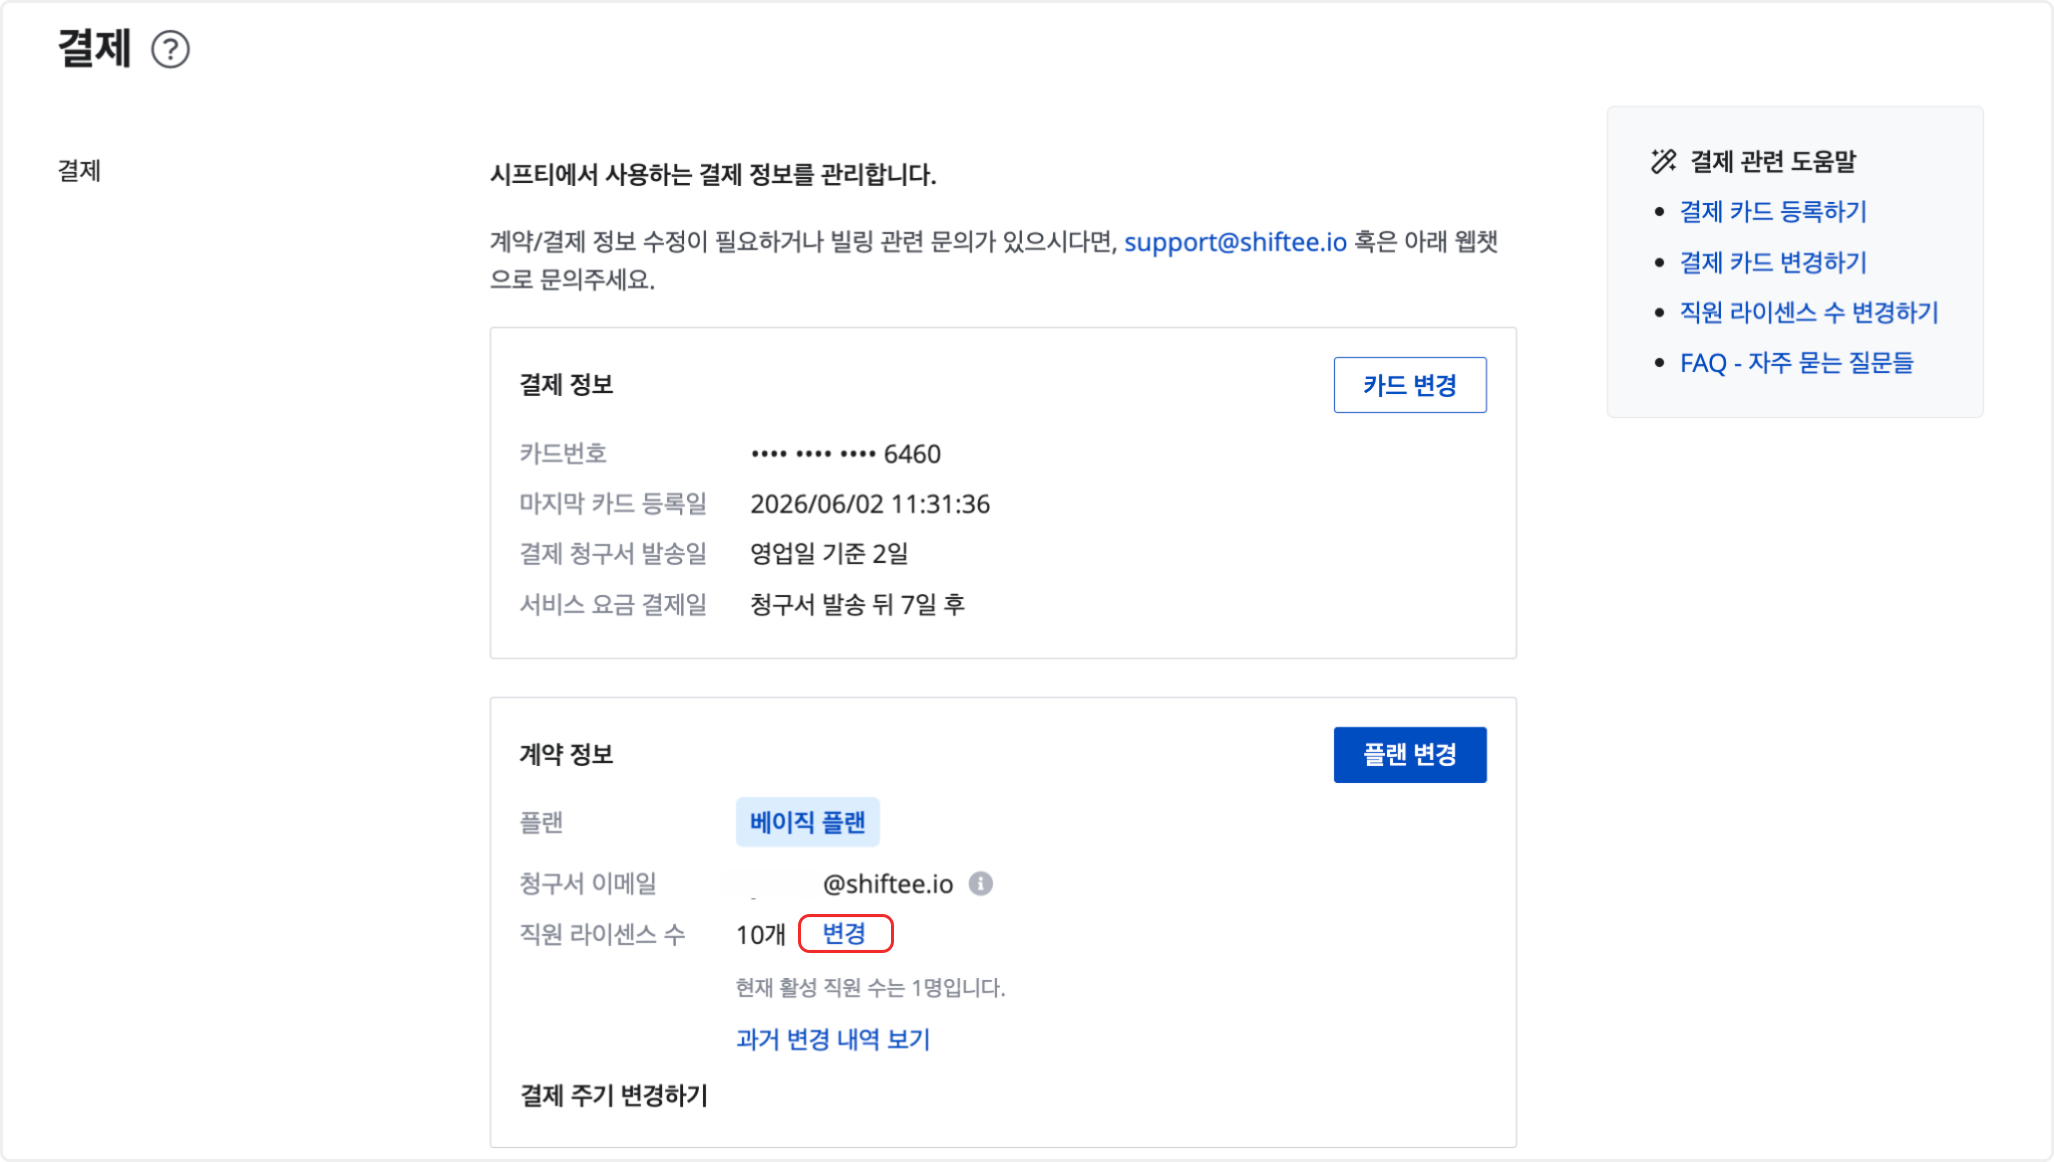Click the magic wand icon in 결제 관련 도움말
Screen dimensions: 2054x1162
click(x=1663, y=161)
